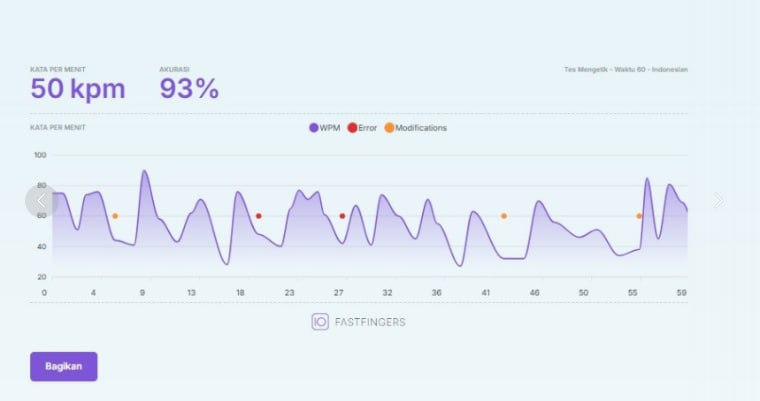
Task: Click the orange marker above second 41
Action: coord(504,216)
